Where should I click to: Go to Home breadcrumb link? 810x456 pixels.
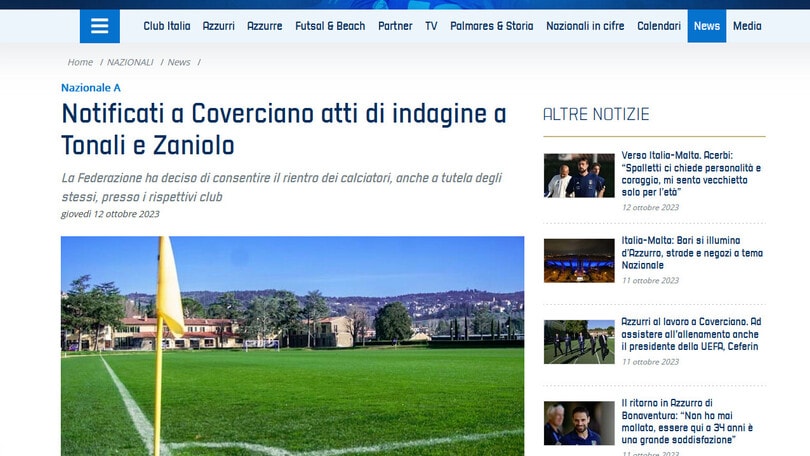coord(80,62)
